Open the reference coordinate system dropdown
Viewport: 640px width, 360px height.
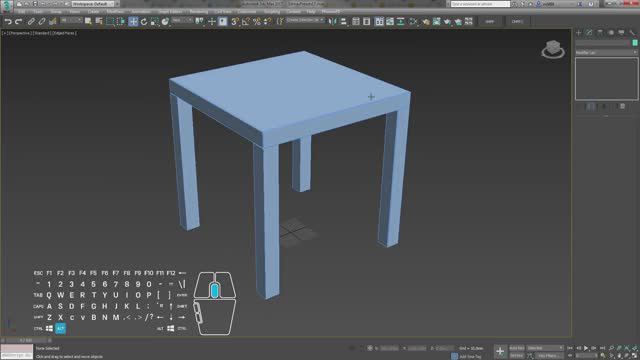[182, 20]
